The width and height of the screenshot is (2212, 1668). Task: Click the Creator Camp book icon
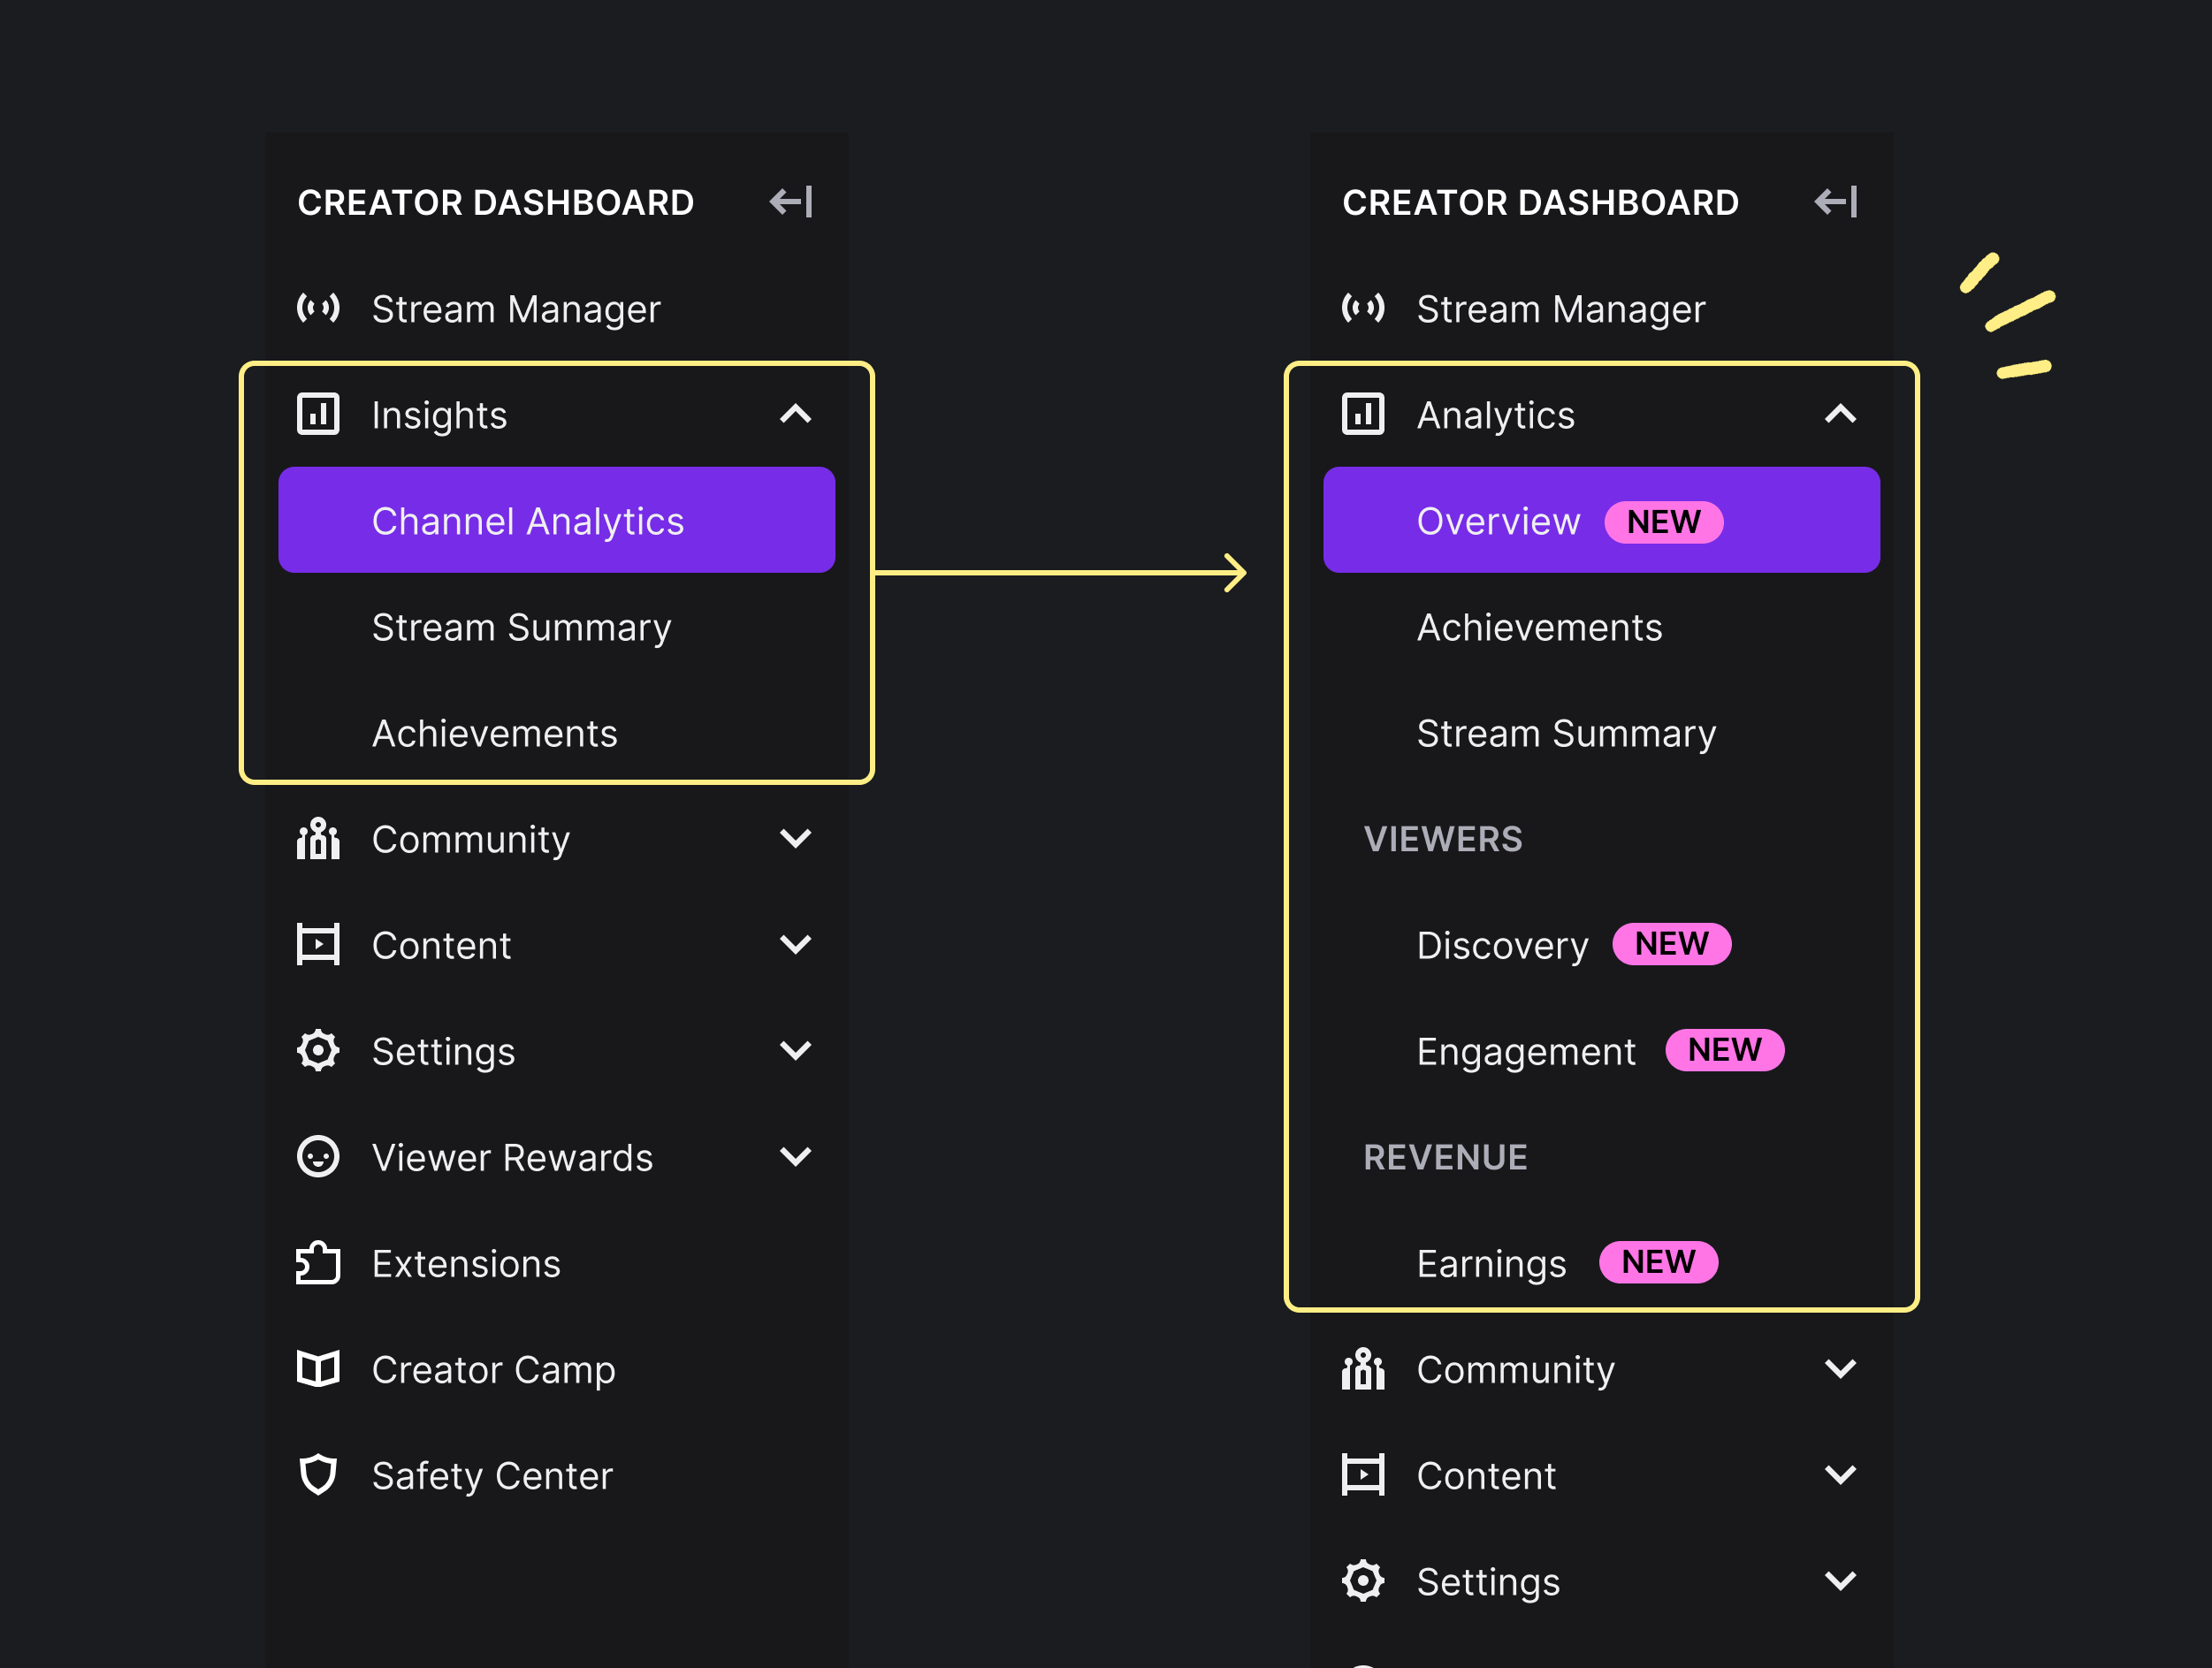(318, 1369)
